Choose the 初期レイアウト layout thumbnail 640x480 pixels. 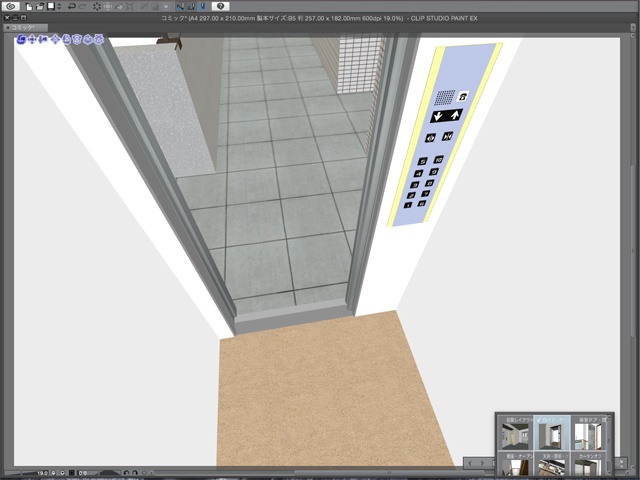516,433
